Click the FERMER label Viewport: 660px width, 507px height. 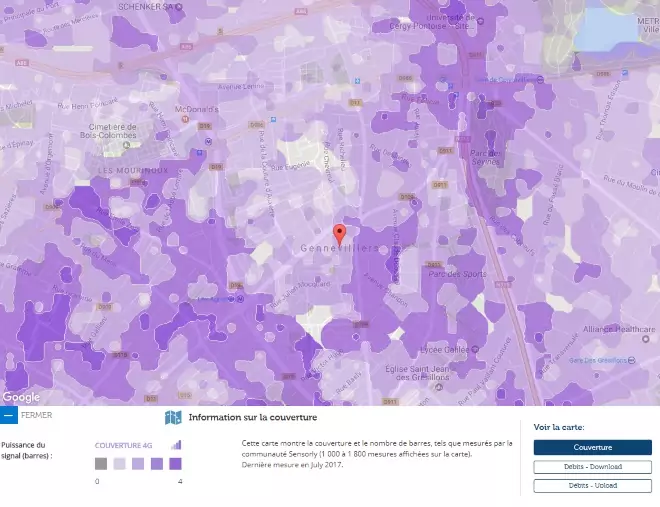click(37, 415)
